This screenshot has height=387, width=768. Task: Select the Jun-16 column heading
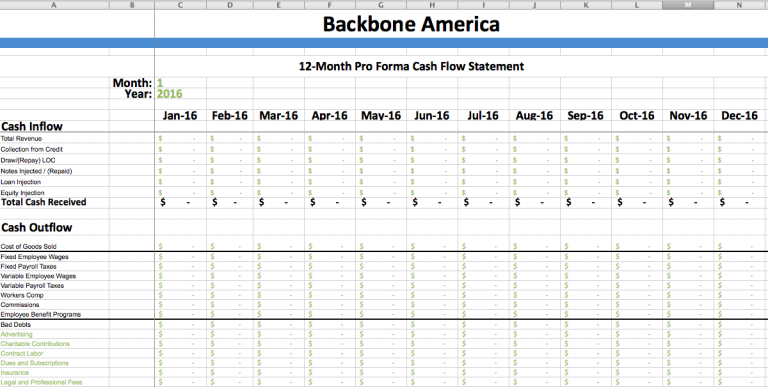[432, 116]
